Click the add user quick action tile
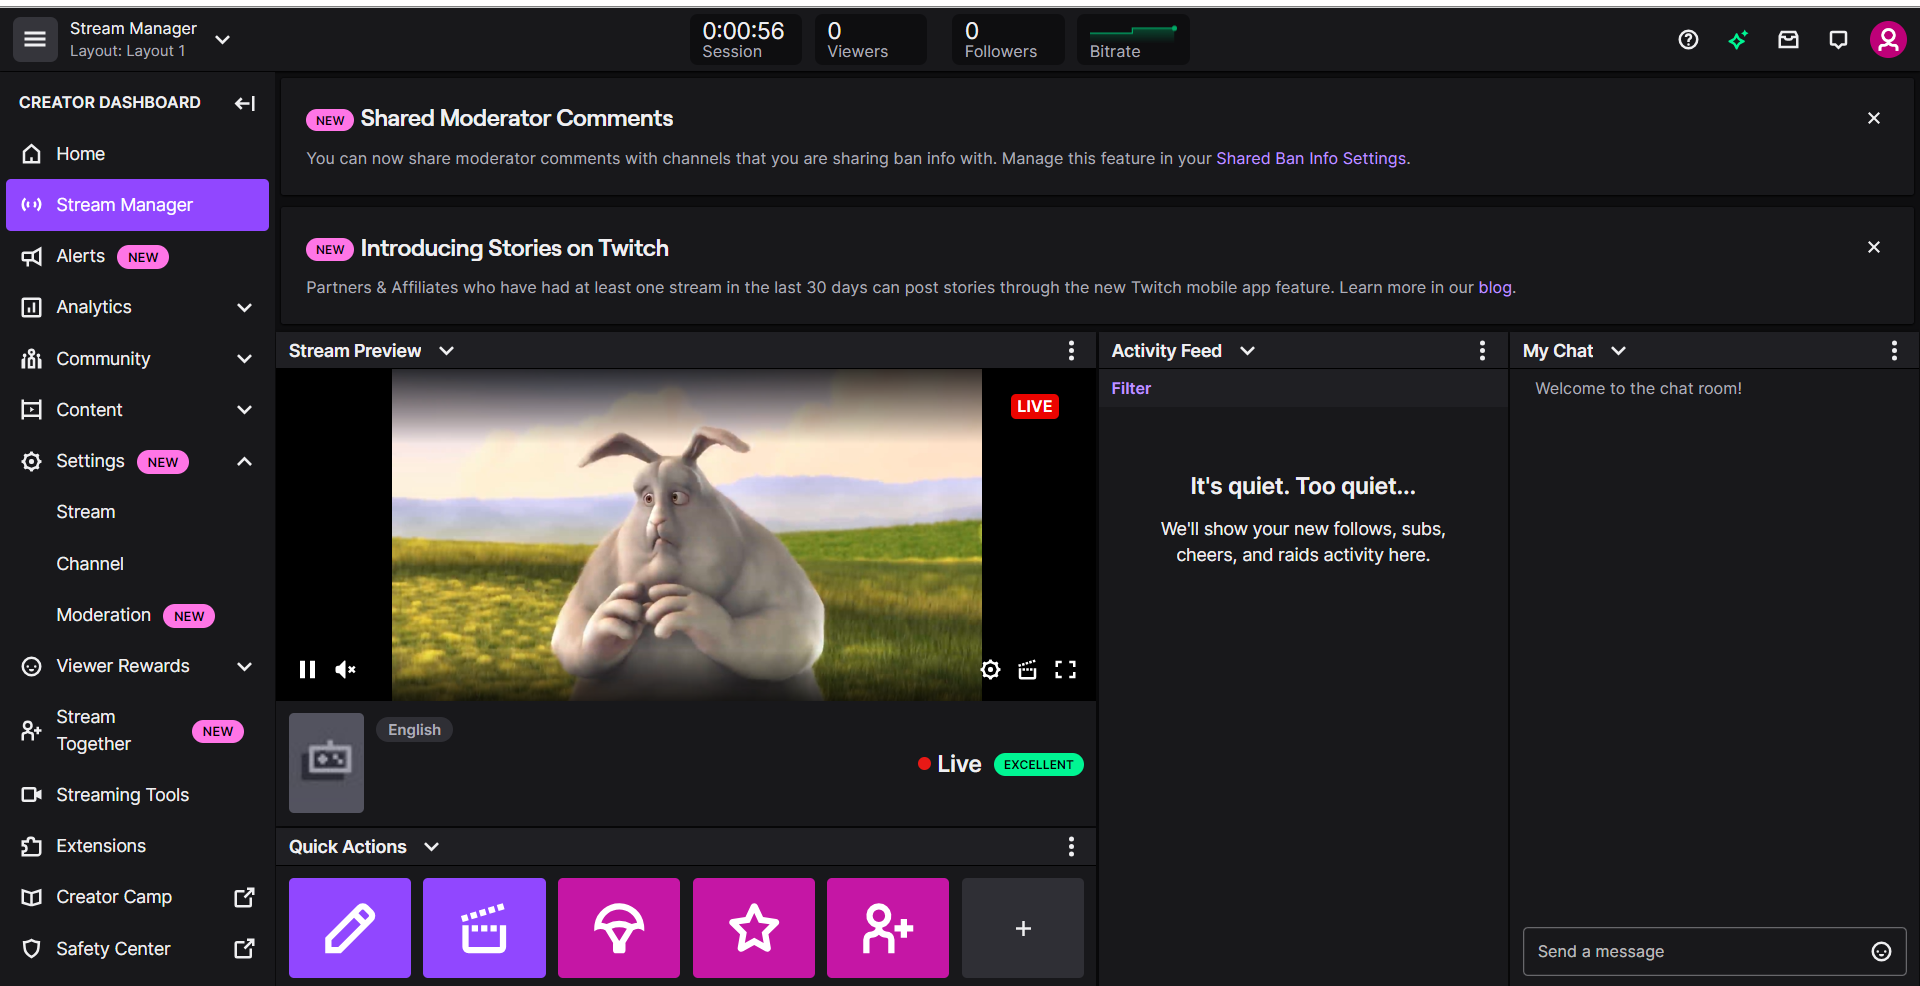Image resolution: width=1920 pixels, height=986 pixels. pyautogui.click(x=888, y=928)
